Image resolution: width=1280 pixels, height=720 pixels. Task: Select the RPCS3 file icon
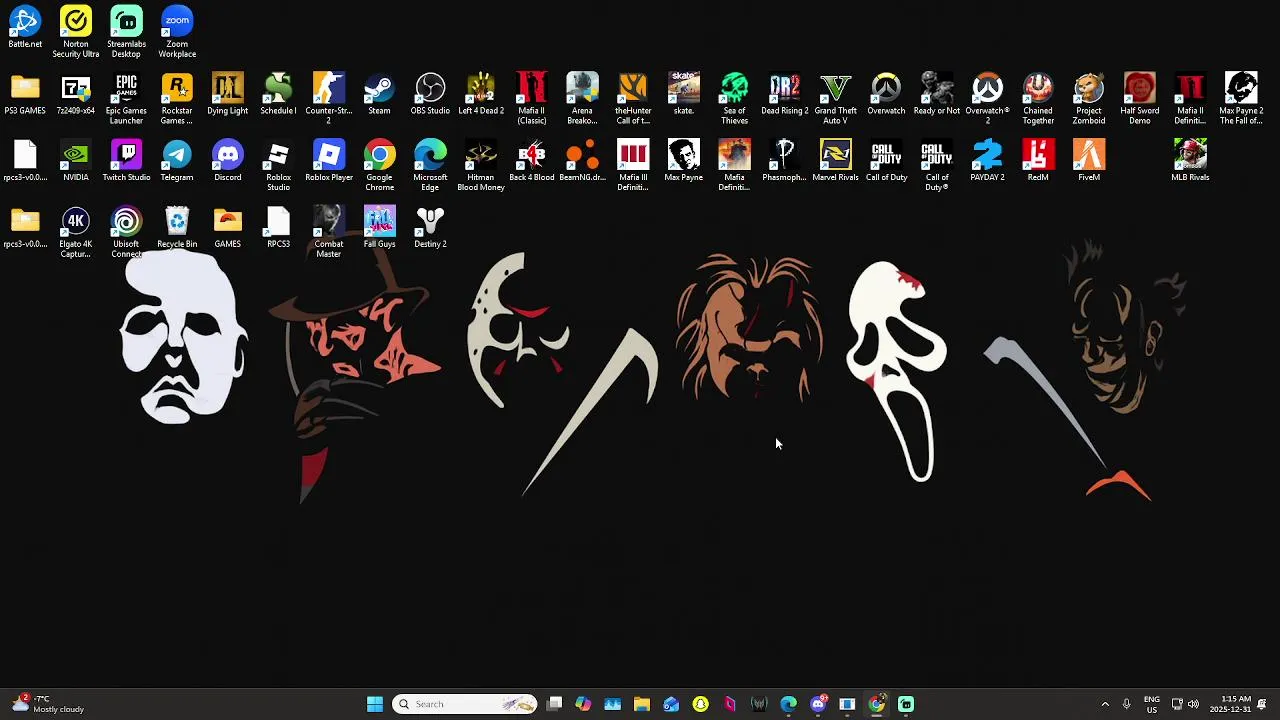point(278,228)
